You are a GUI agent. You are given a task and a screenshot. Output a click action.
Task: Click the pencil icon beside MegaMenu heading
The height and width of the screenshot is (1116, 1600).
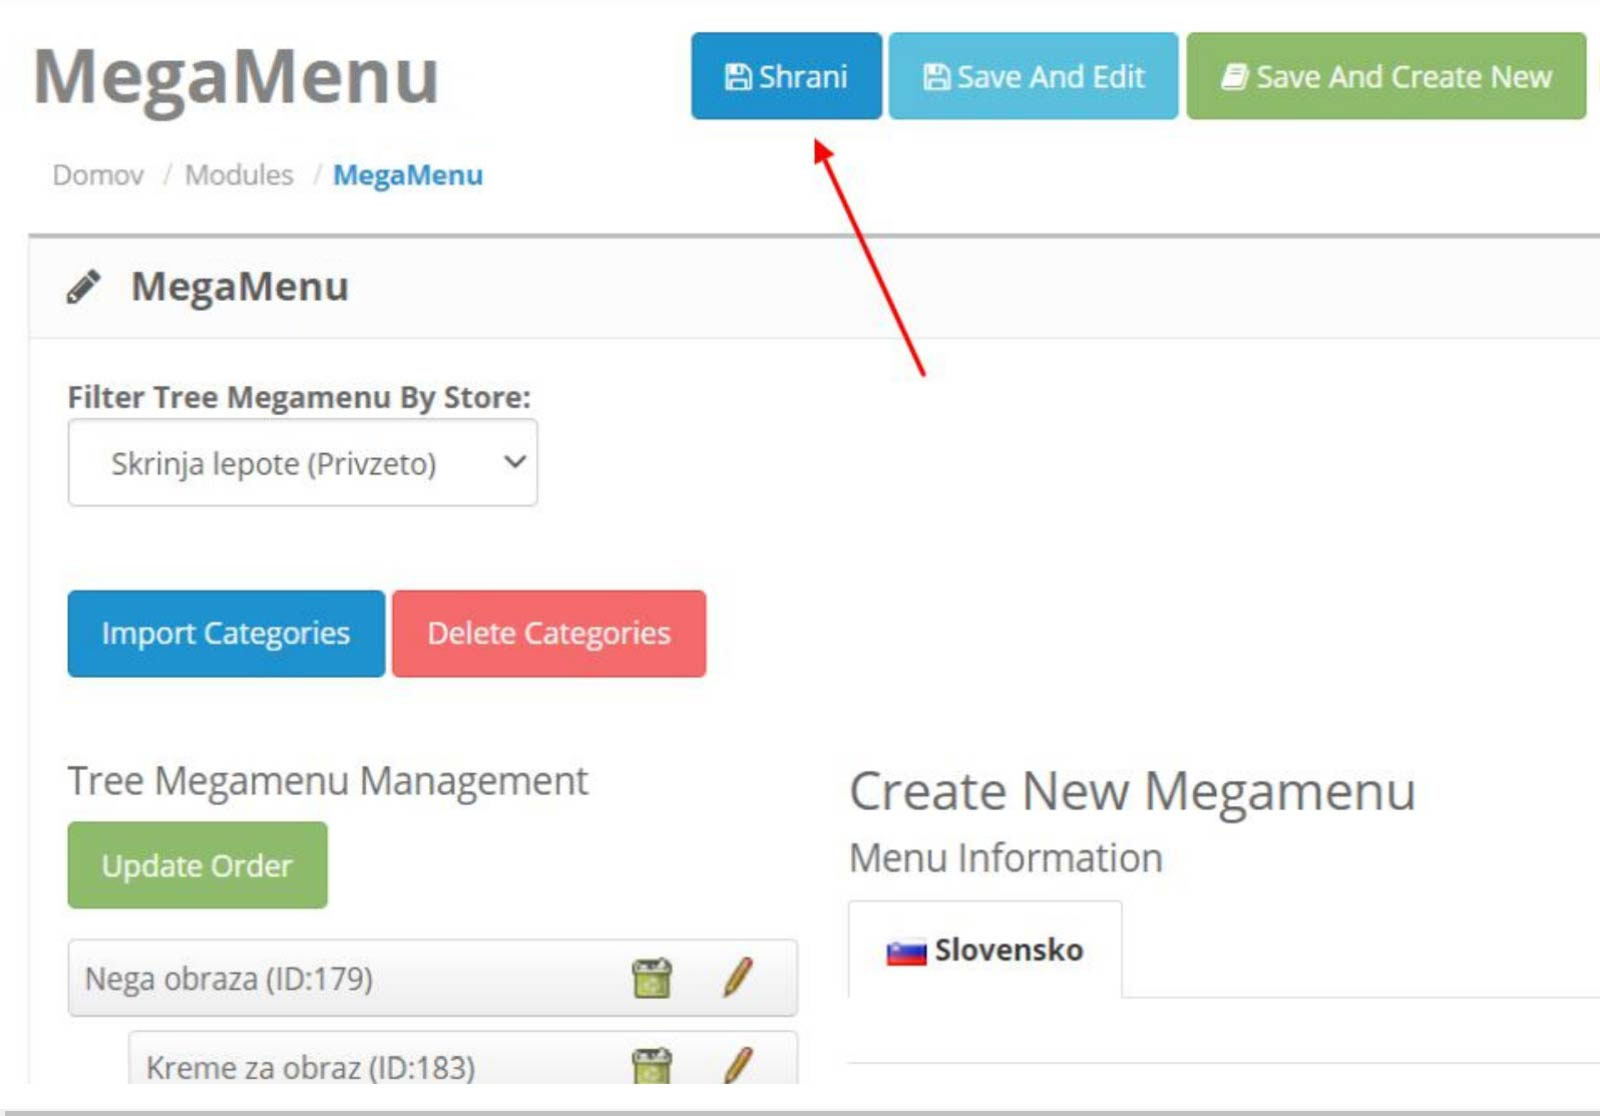point(84,287)
